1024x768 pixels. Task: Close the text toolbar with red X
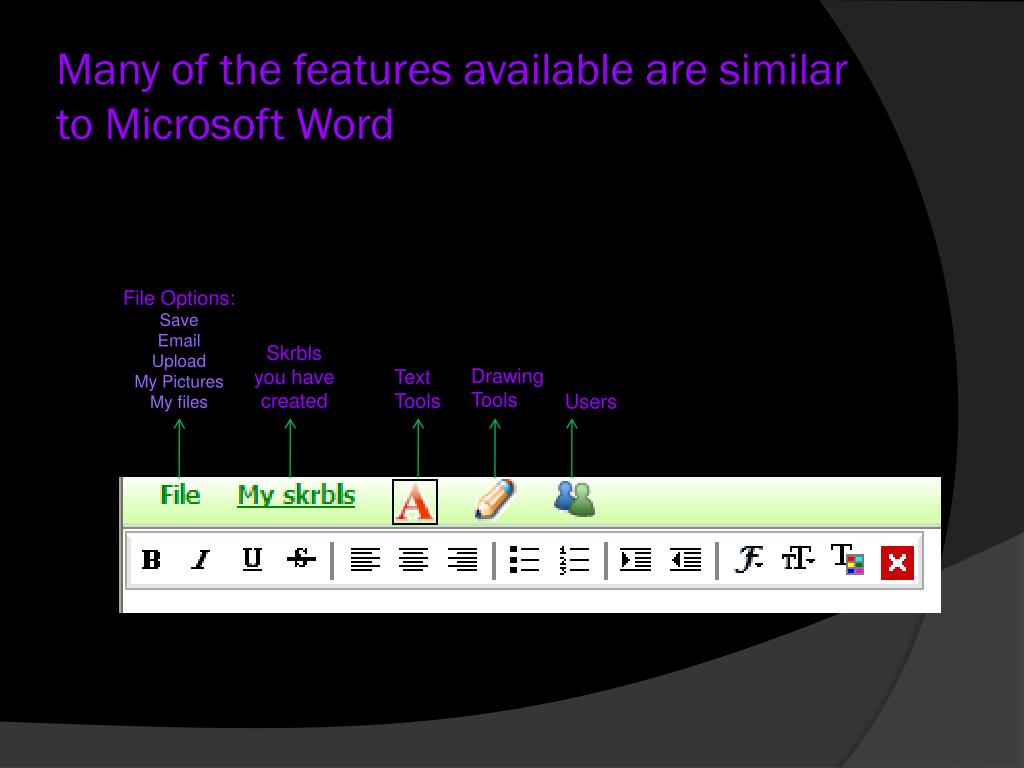[x=897, y=562]
